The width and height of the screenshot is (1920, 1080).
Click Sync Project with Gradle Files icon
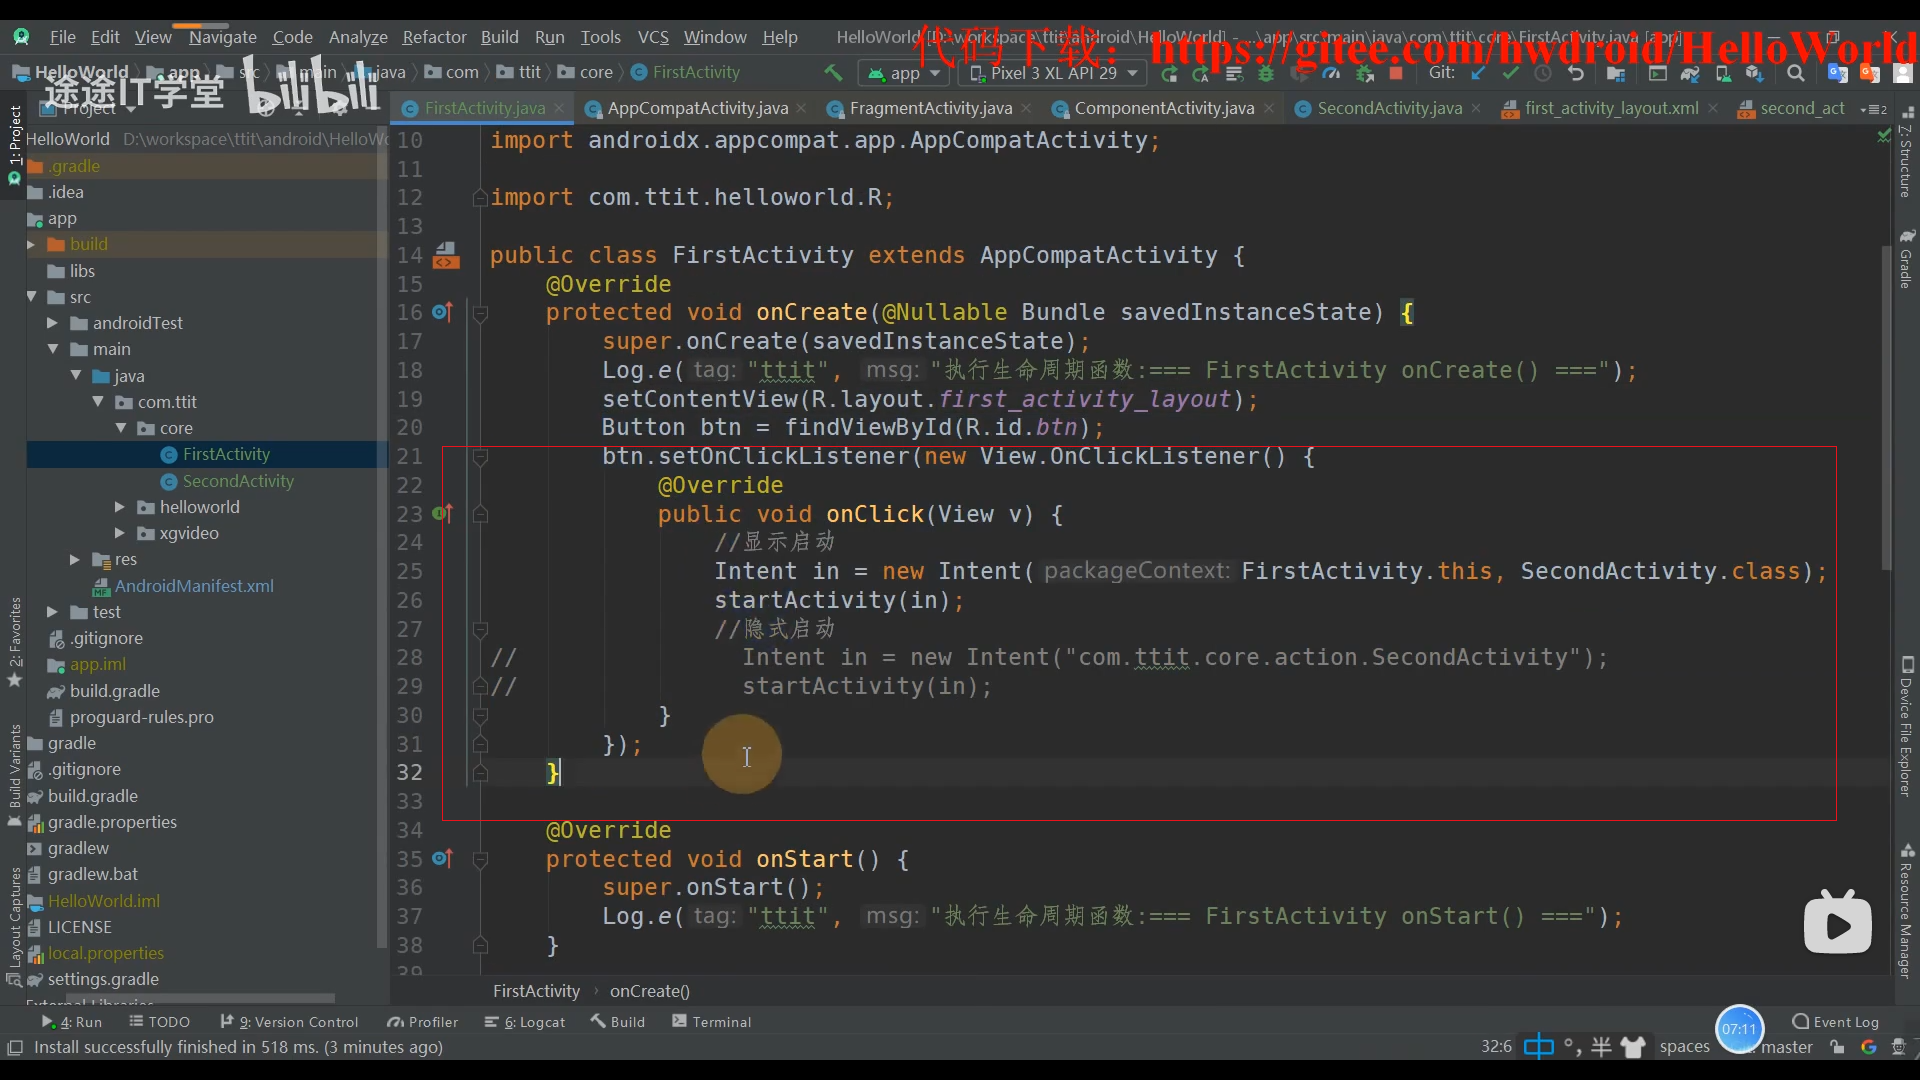click(x=1690, y=73)
